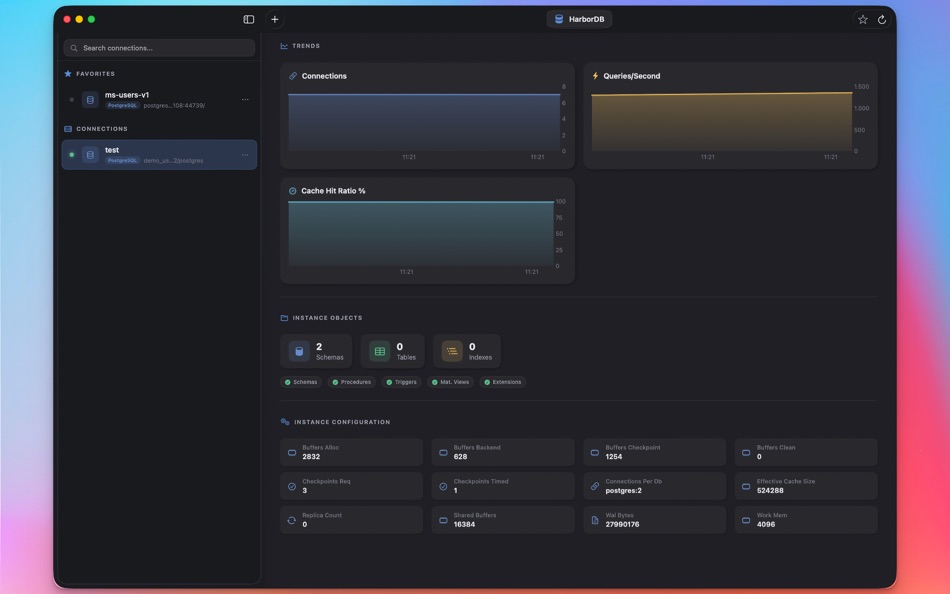Click the database icon on the Schemas stat card
Viewport: 950px width, 594px height.
pos(298,350)
